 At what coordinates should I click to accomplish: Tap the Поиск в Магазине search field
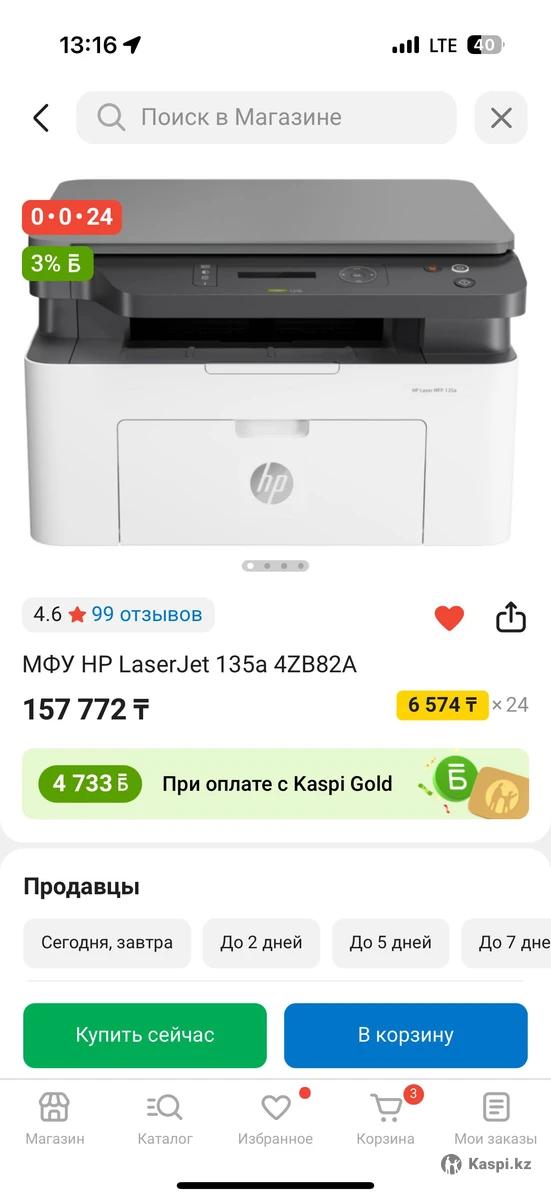[267, 118]
